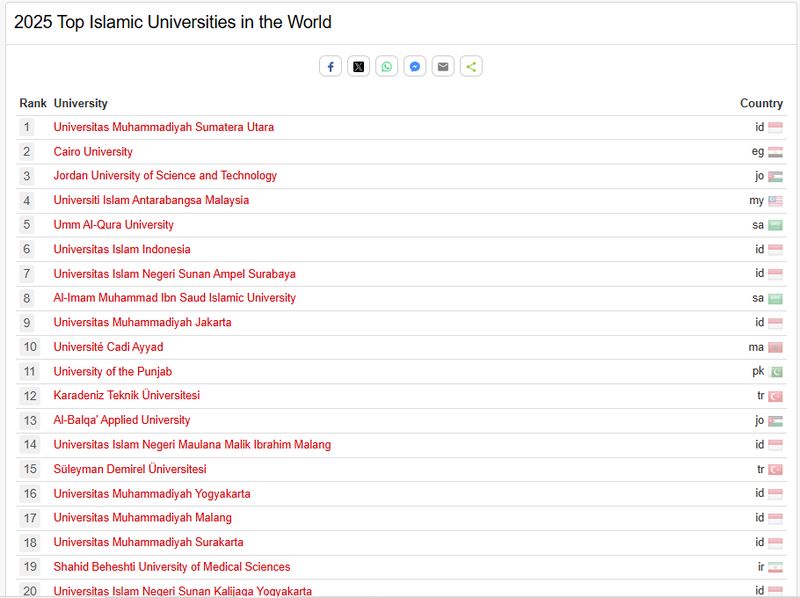Open the Süleyman Demirel Üniversitesi link

(130, 469)
